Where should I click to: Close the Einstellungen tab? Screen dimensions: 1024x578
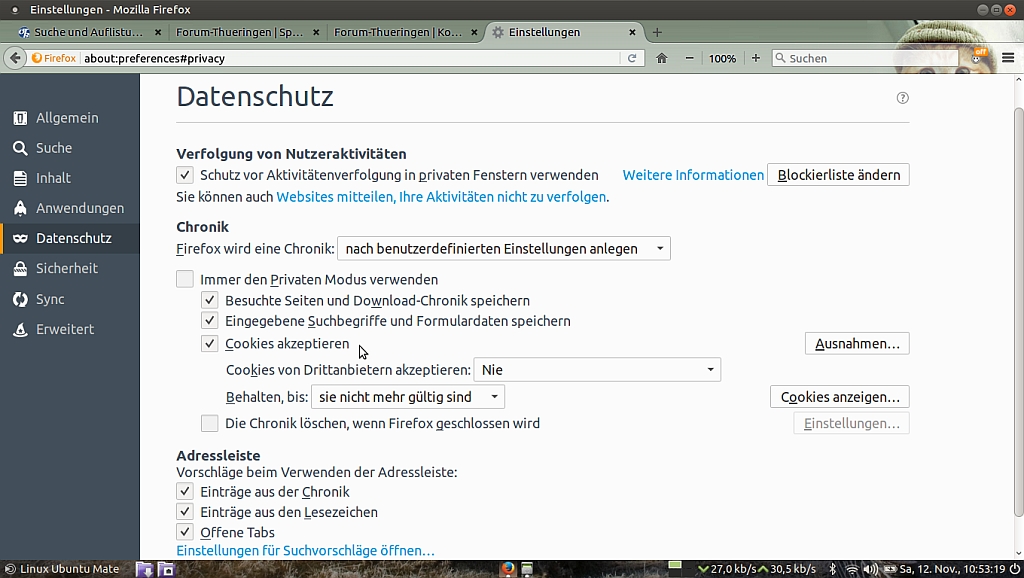[x=632, y=32]
